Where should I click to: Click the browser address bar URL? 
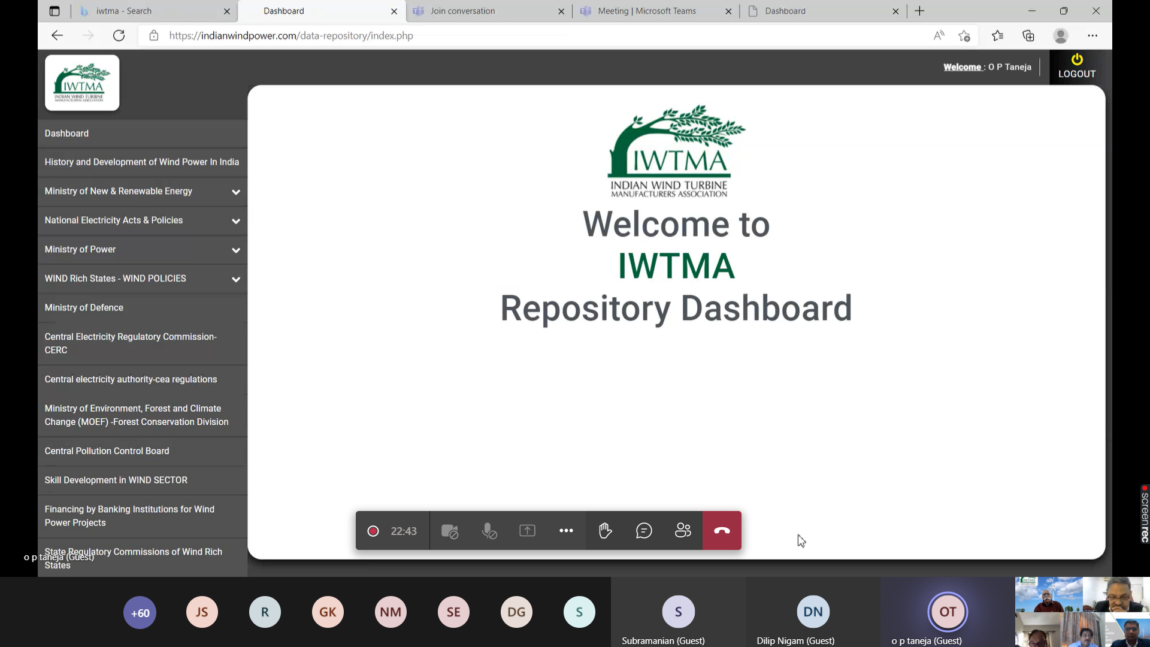291,36
